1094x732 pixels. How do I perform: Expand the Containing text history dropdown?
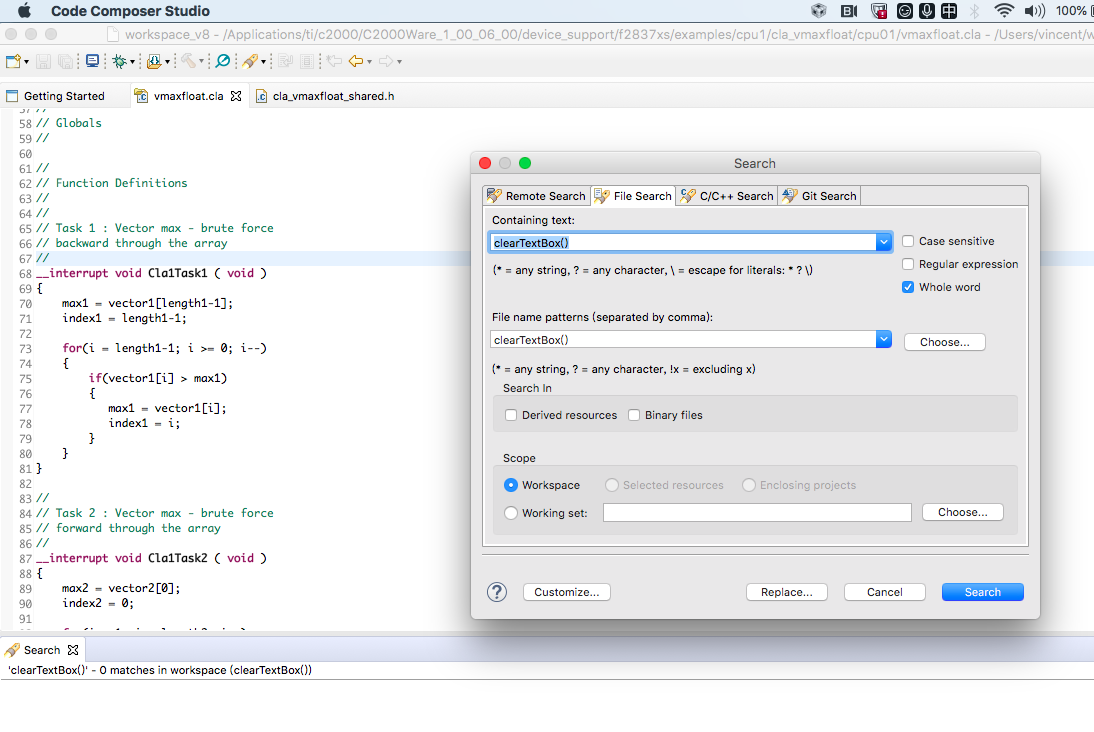click(x=884, y=242)
